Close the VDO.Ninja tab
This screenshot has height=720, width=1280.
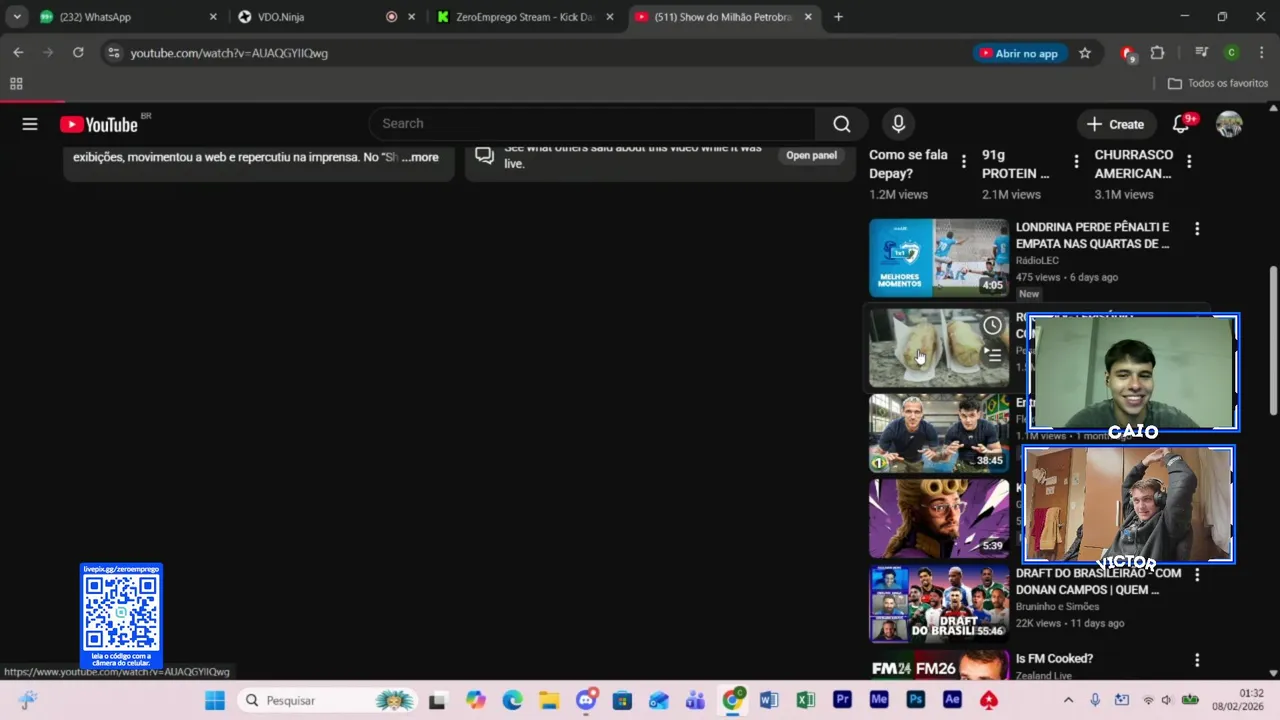point(411,17)
